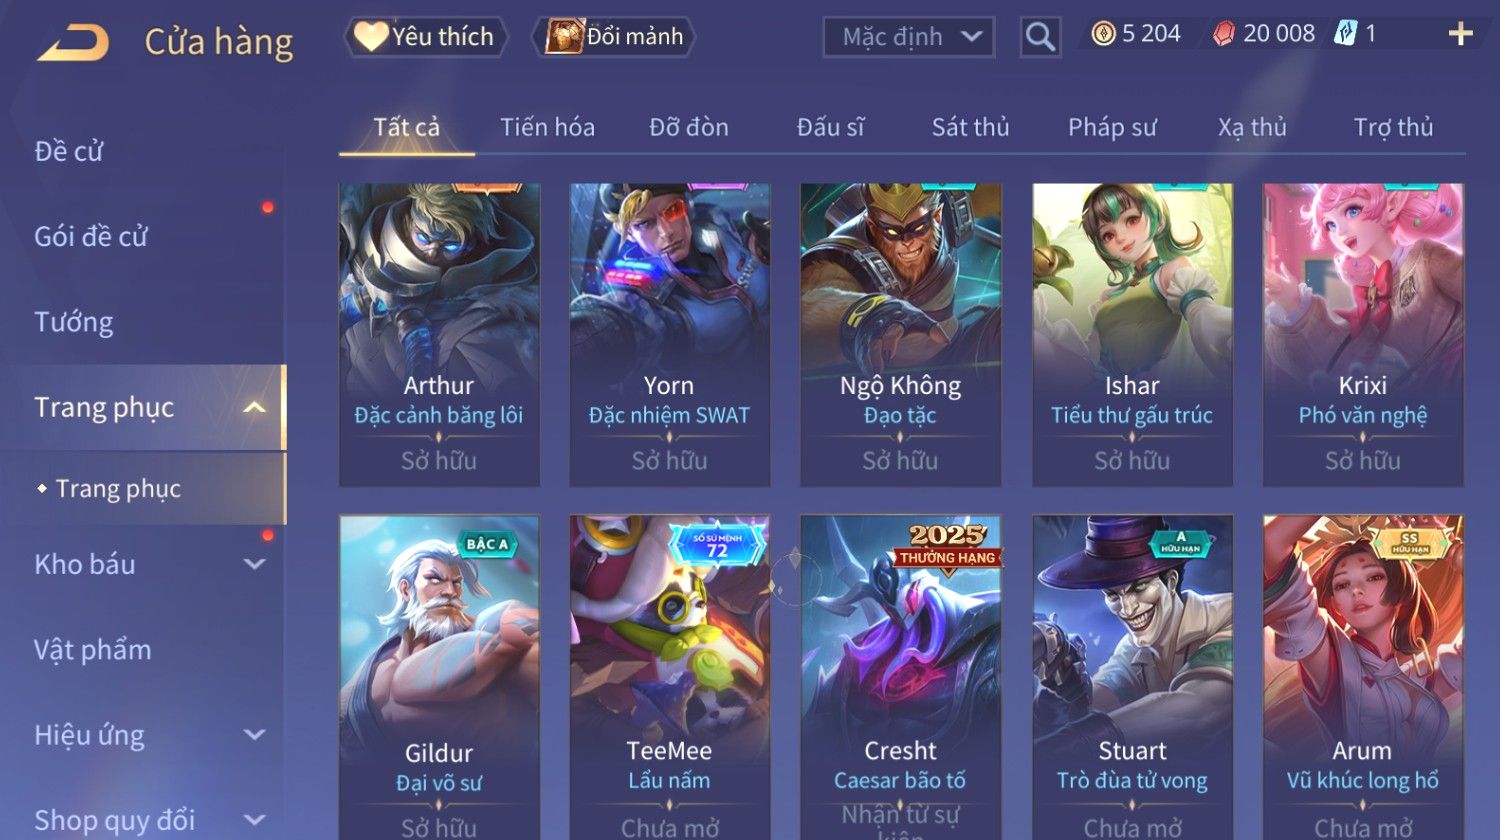Select the Pháp sư filter tab
1500x840 pixels.
[1112, 127]
